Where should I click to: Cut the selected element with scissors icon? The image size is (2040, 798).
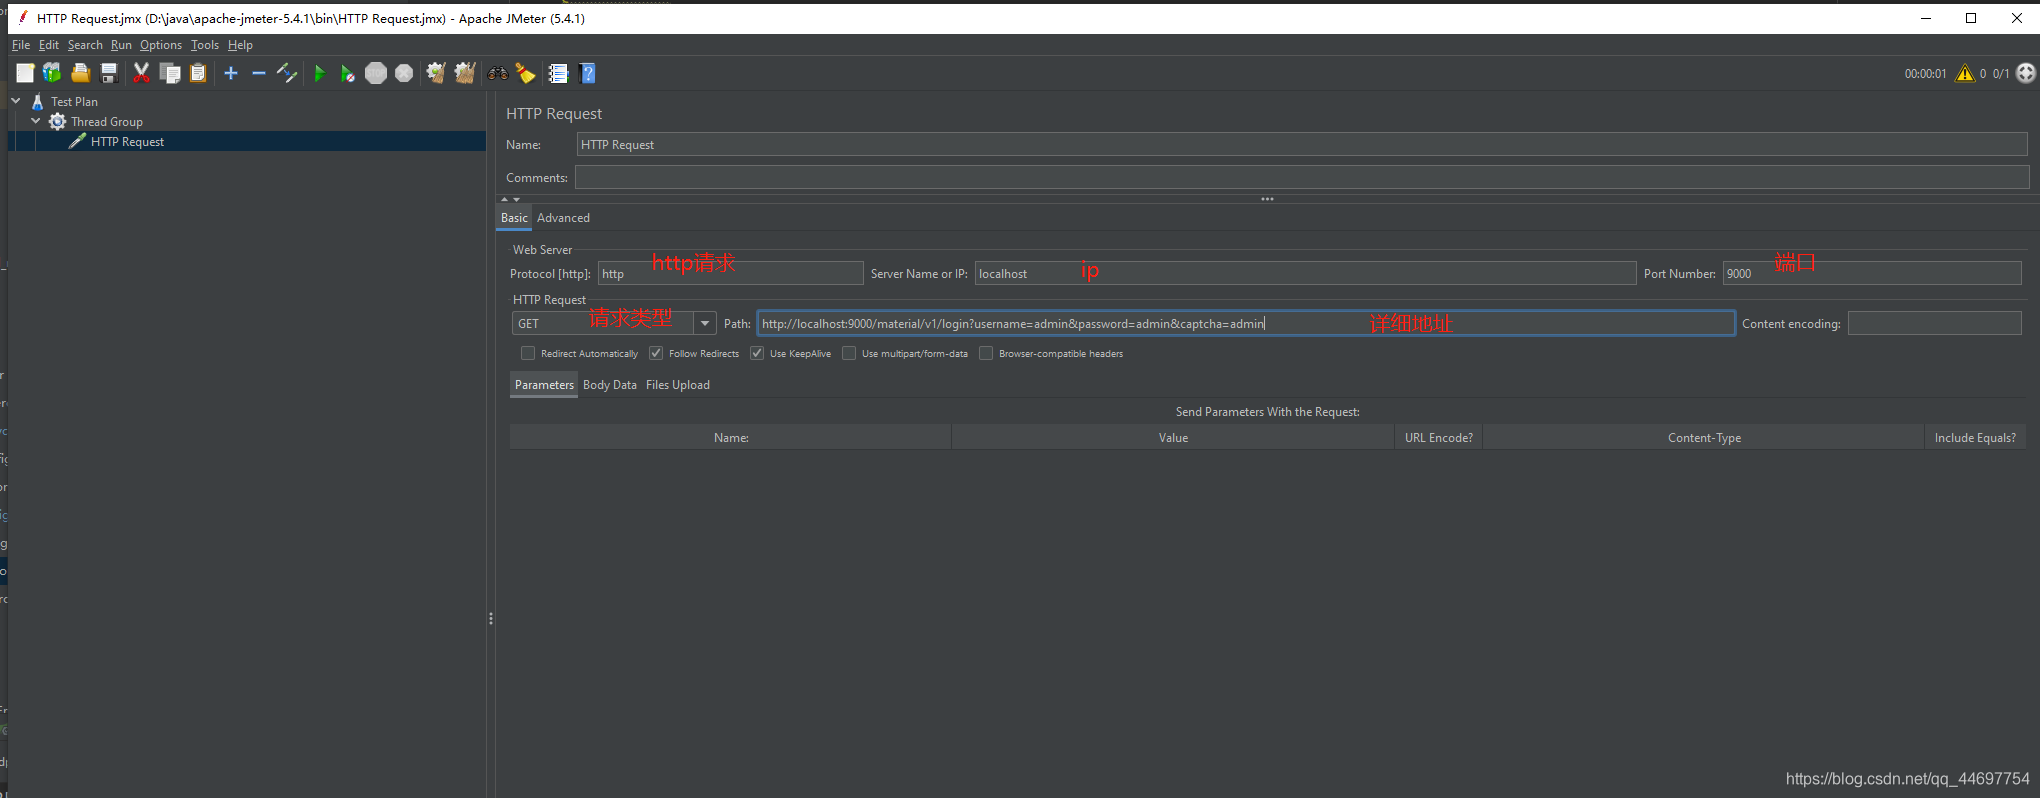(x=141, y=73)
